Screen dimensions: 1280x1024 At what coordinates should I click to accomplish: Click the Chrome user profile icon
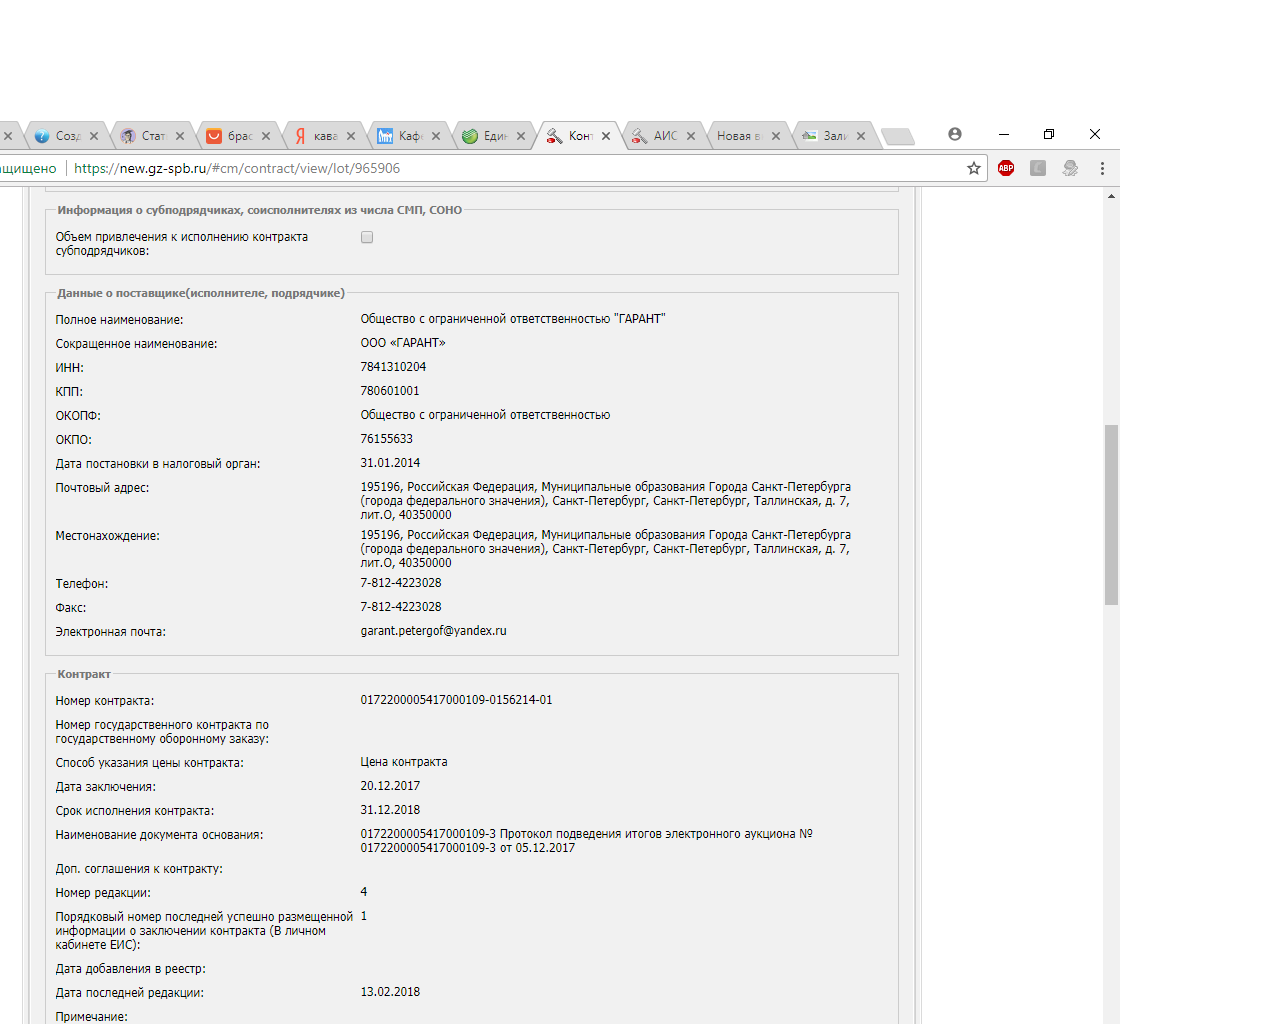point(955,134)
